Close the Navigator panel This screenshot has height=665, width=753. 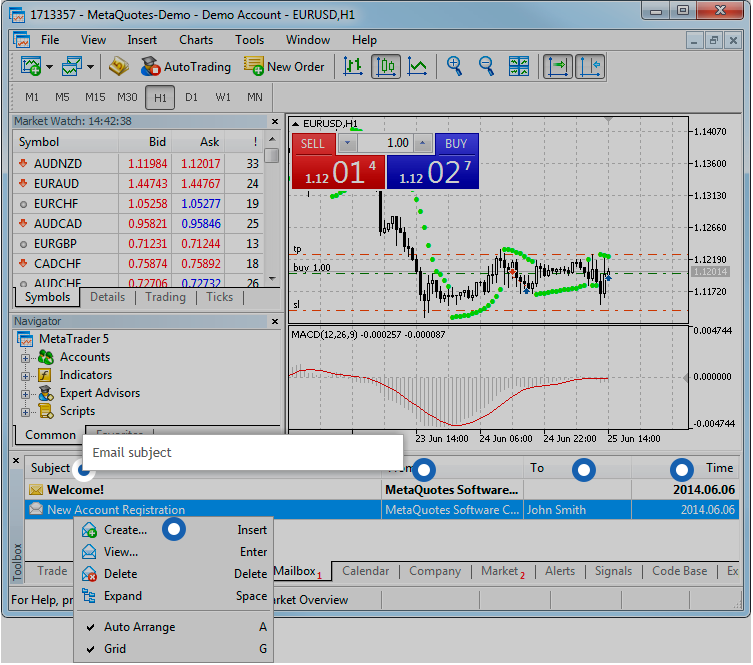pos(275,321)
